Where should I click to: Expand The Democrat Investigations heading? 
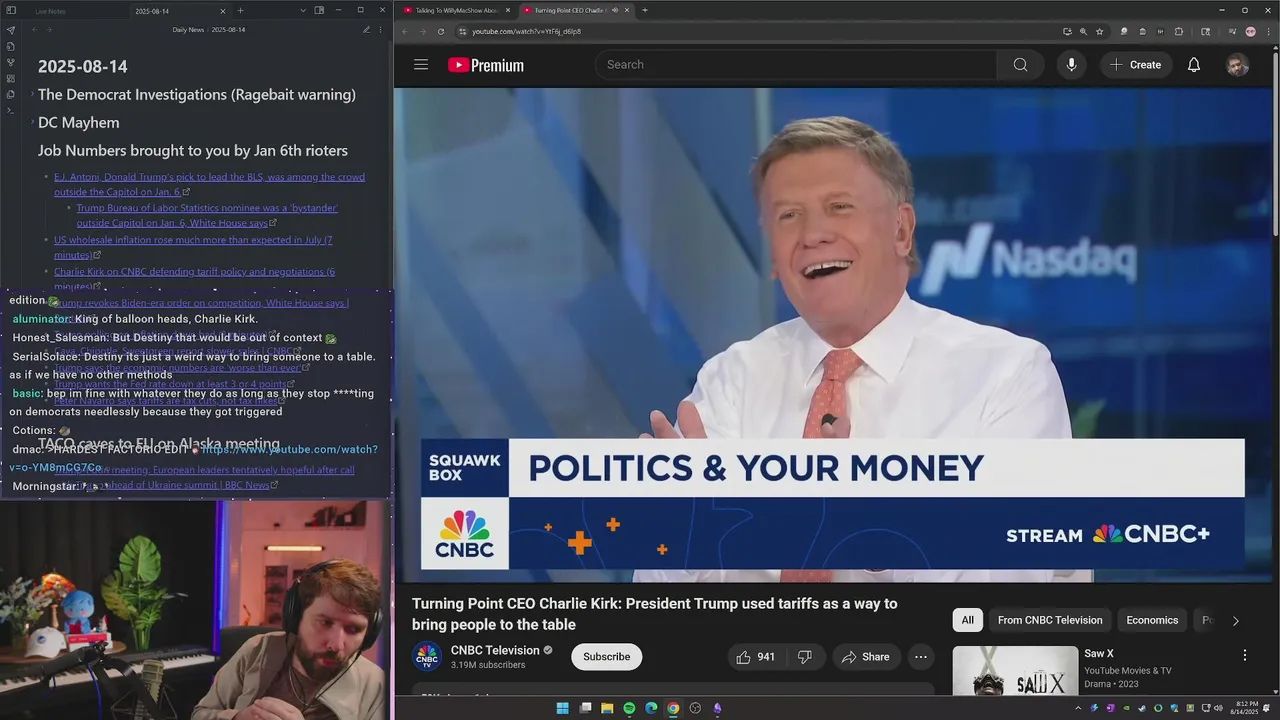coord(32,94)
